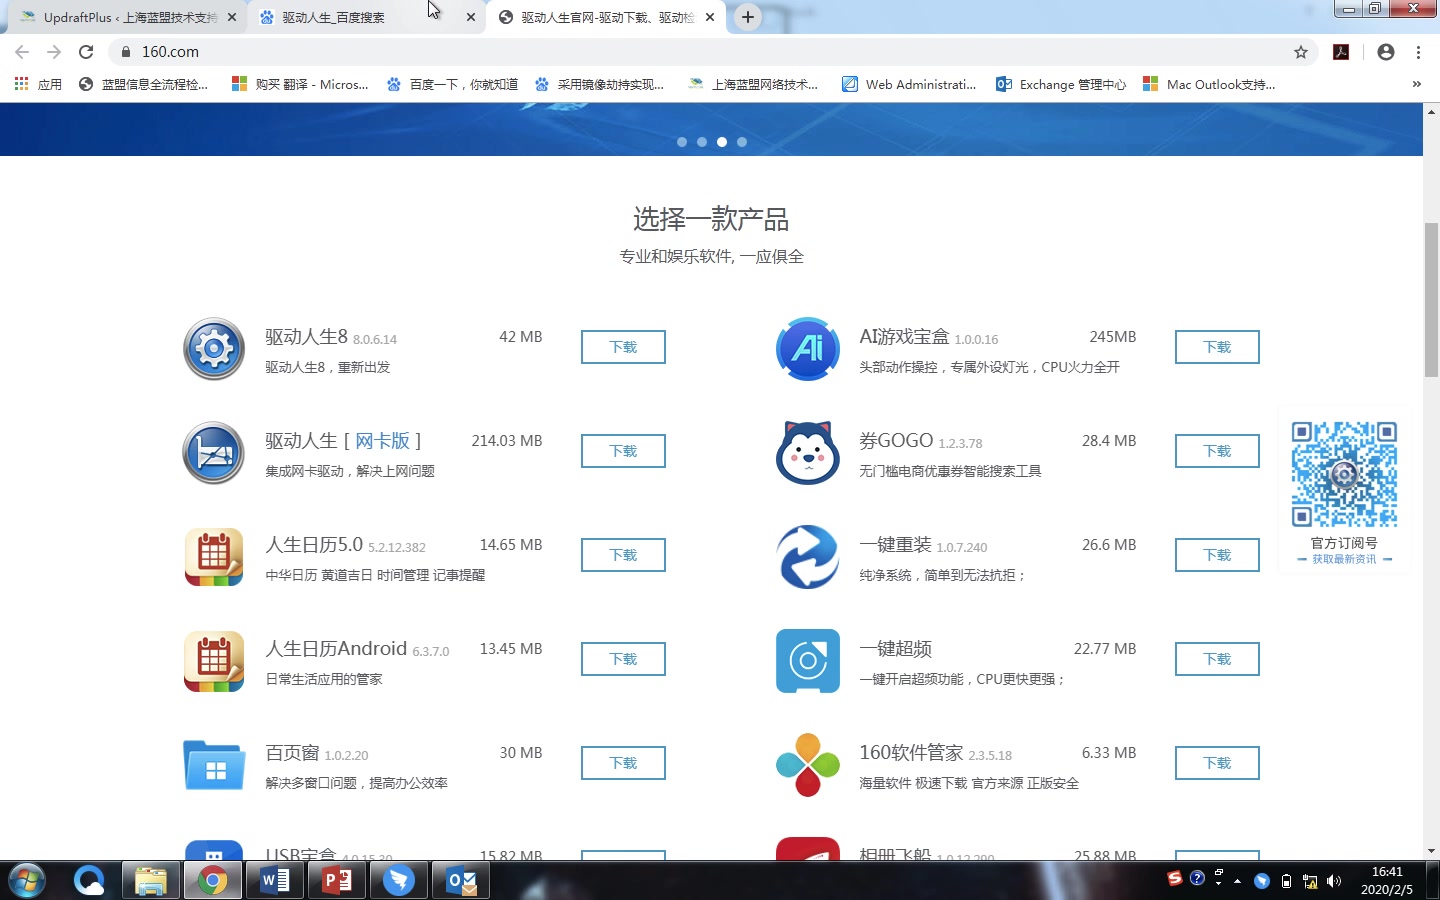Image resolution: width=1440 pixels, height=900 pixels.
Task: Open the 网卡版 link in product title
Action: (x=382, y=441)
